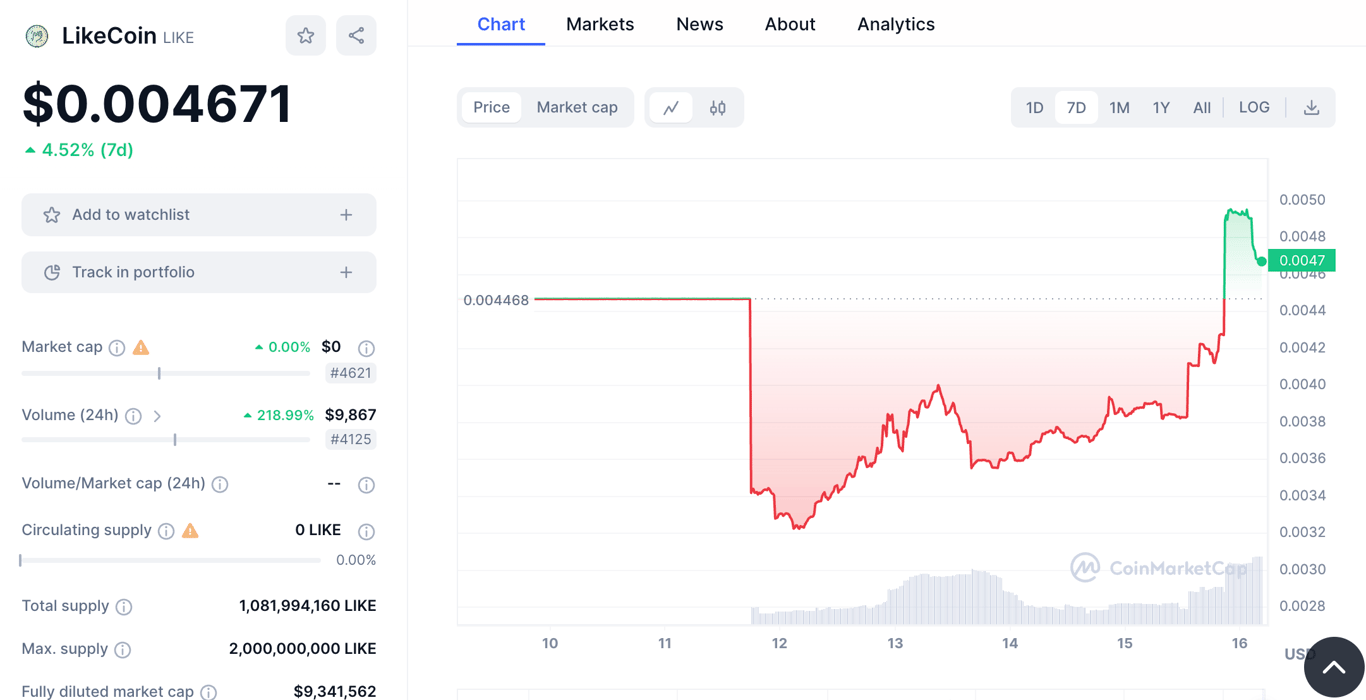Image resolution: width=1366 pixels, height=700 pixels.
Task: Click Track in portfolio button
Action: [x=199, y=272]
